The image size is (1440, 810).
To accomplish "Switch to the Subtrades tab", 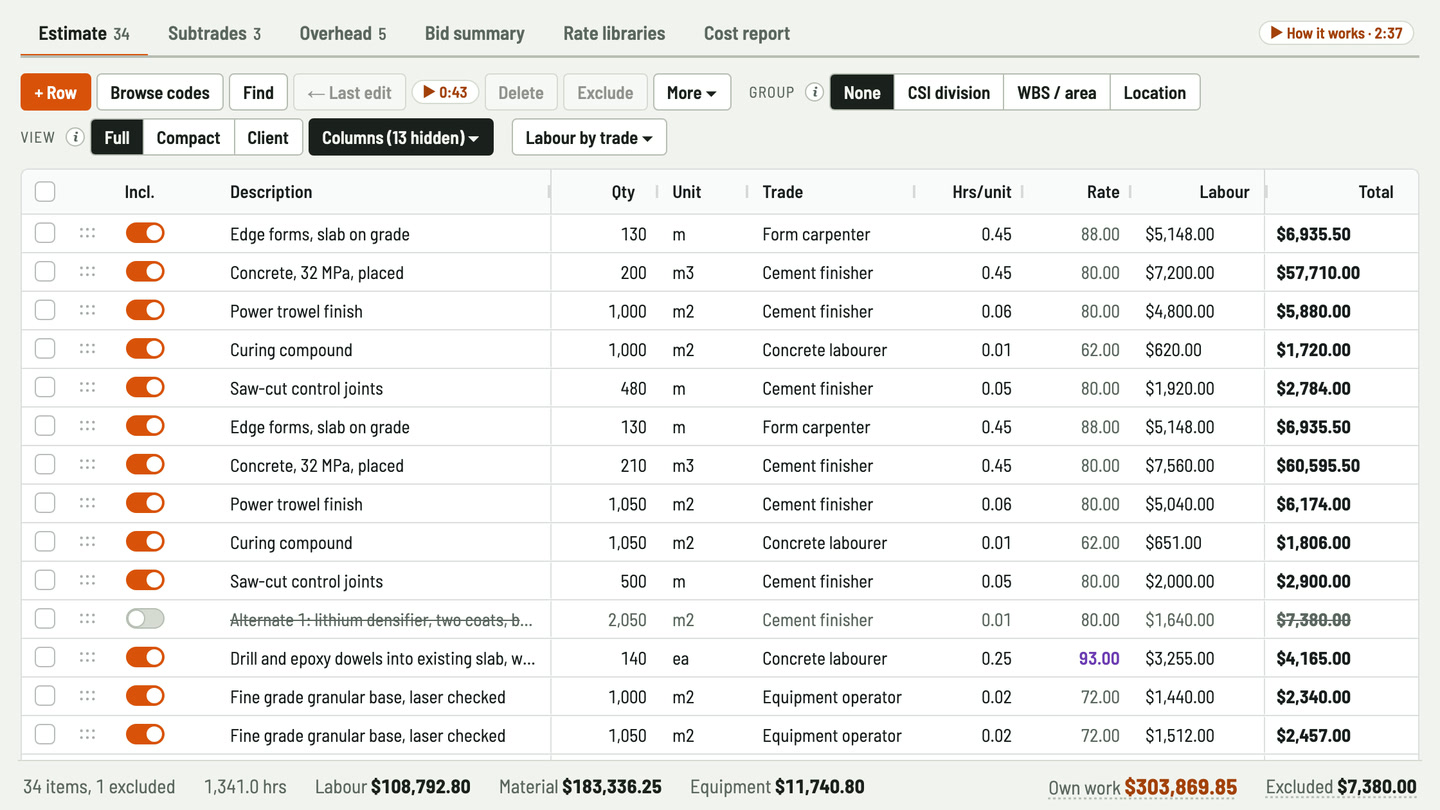I will 214,33.
